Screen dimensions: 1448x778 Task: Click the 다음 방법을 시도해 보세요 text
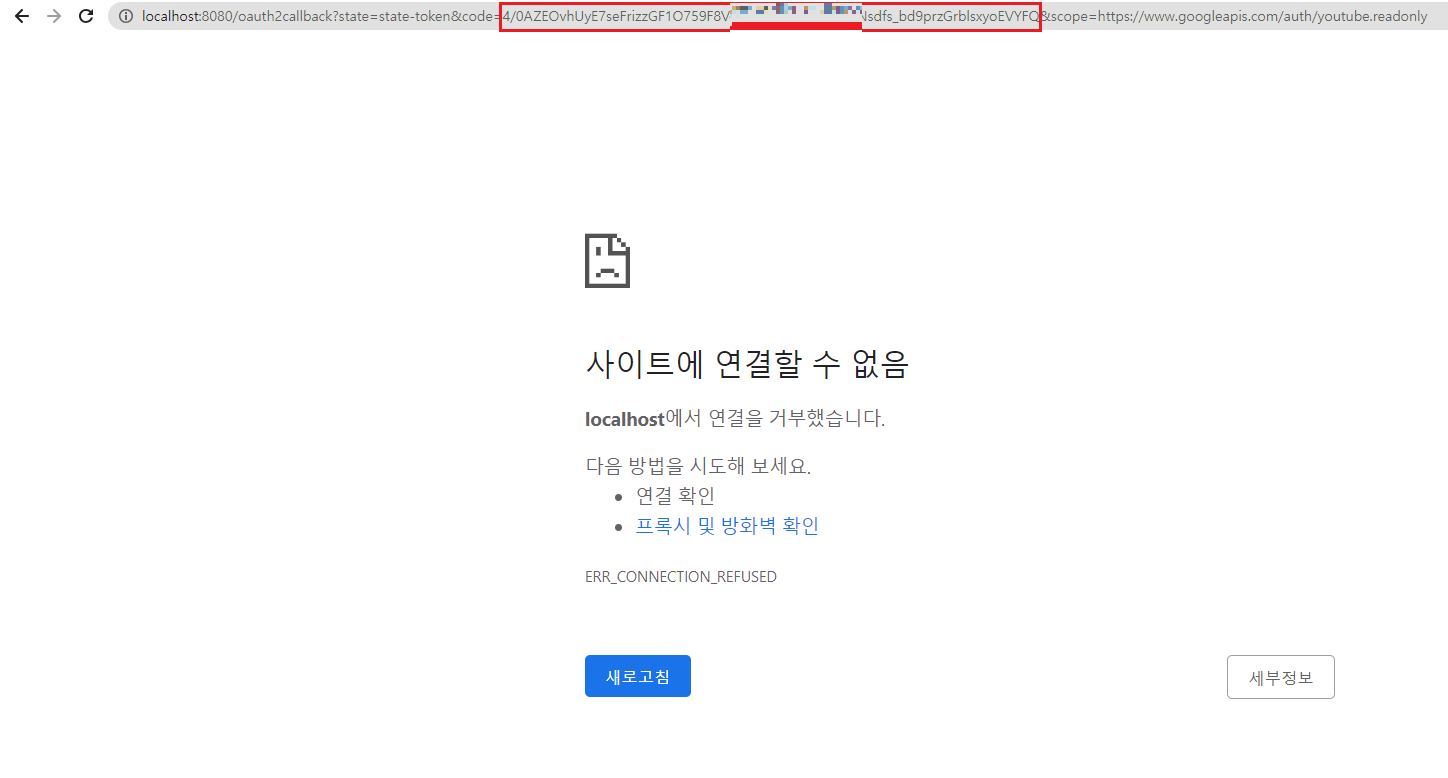click(x=698, y=466)
